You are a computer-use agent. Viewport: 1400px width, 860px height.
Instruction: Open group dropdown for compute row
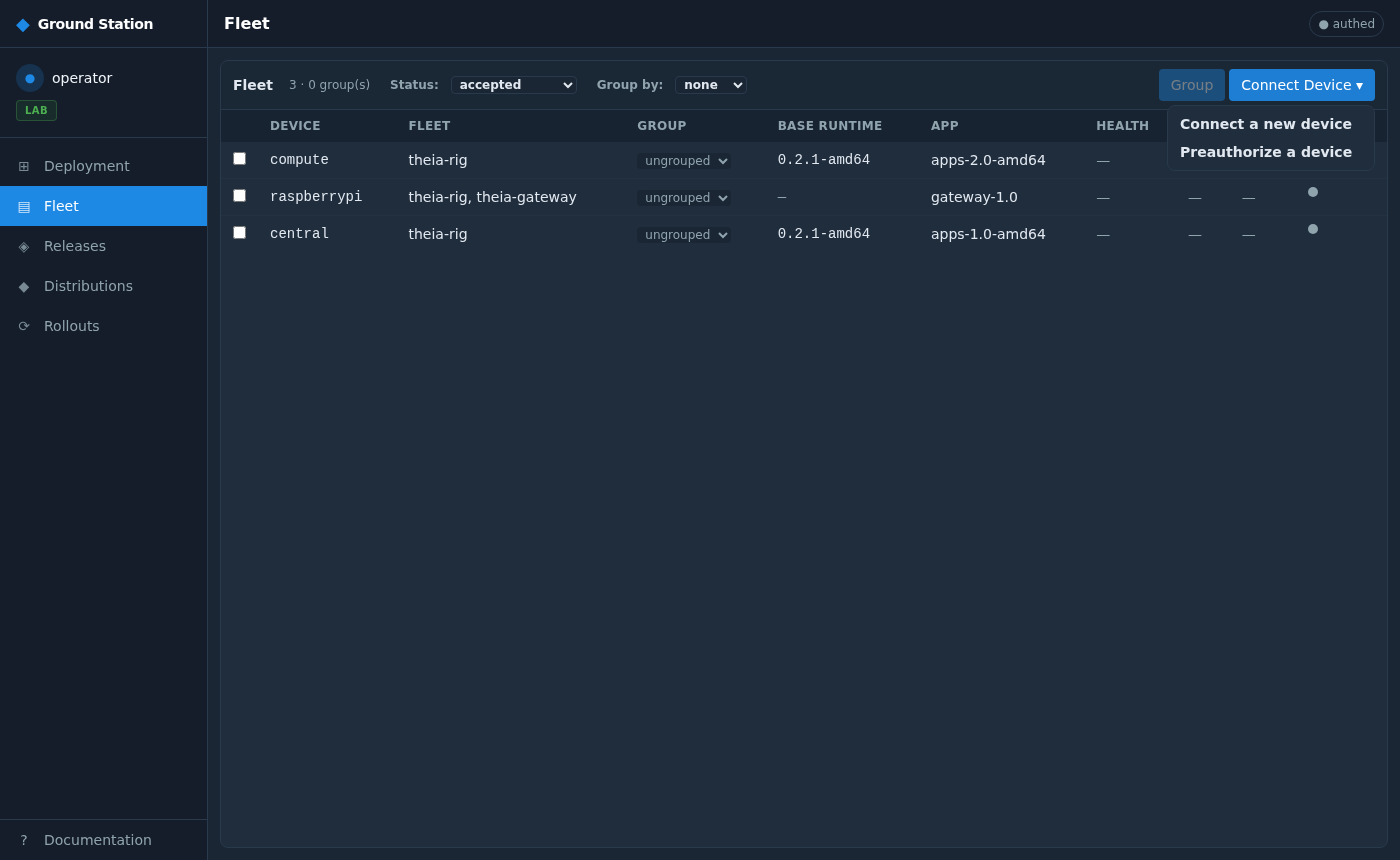coord(684,161)
